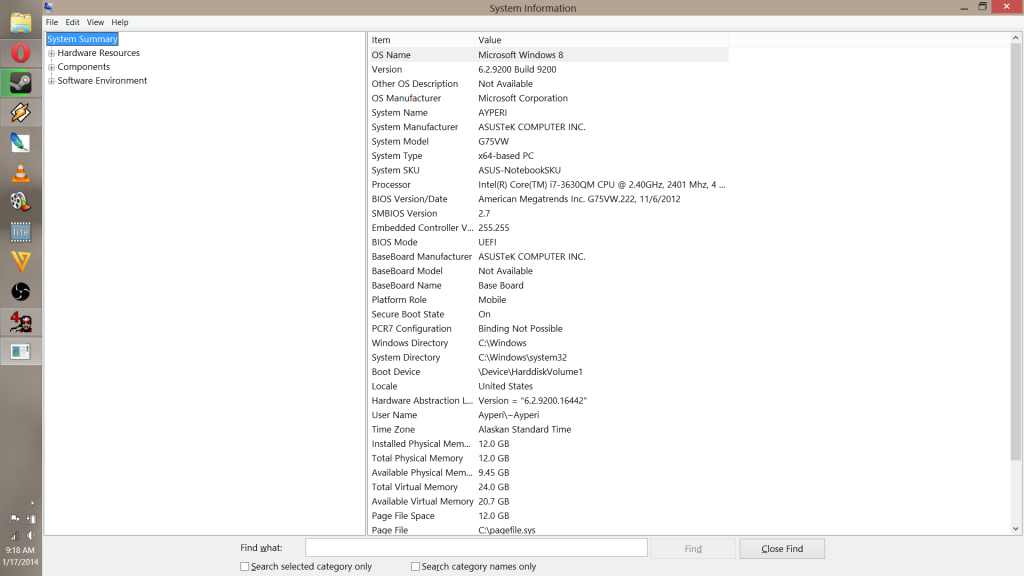Select the Hardware Resources label
1024x576 pixels.
pyautogui.click(x=99, y=53)
